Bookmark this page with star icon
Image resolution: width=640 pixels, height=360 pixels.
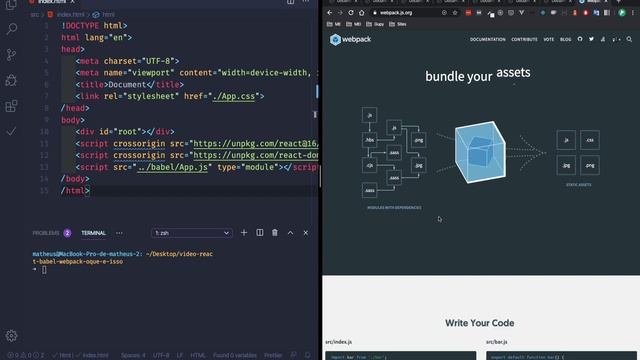[455, 13]
